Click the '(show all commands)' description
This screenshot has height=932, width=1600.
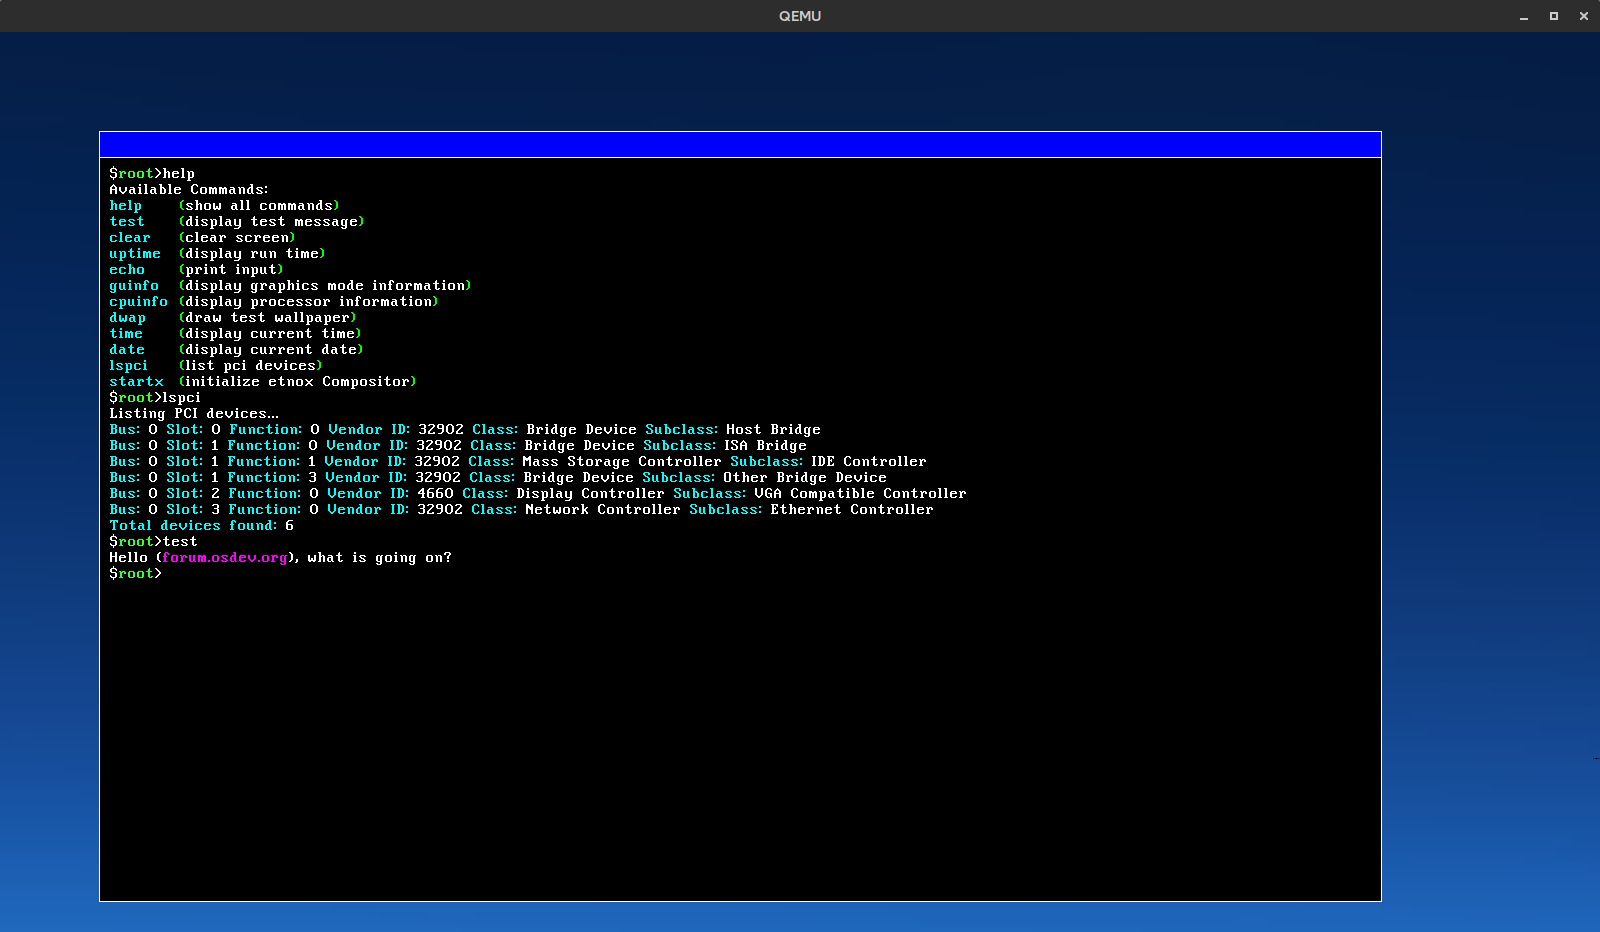(259, 206)
